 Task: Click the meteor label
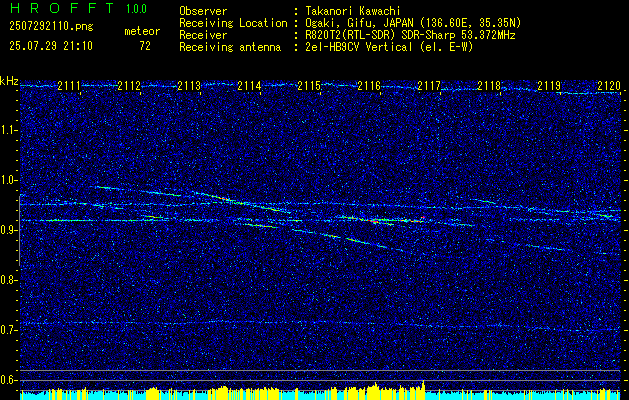142,31
